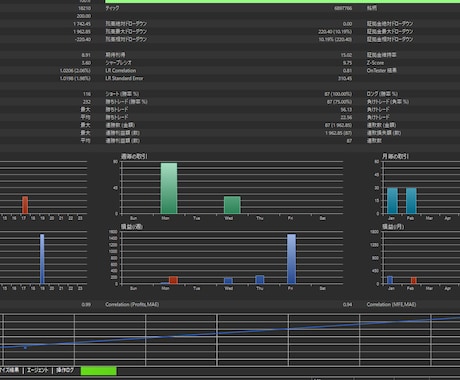
Task: Click the blue Jan bar in monthly profit chart
Action: pyautogui.click(x=390, y=280)
